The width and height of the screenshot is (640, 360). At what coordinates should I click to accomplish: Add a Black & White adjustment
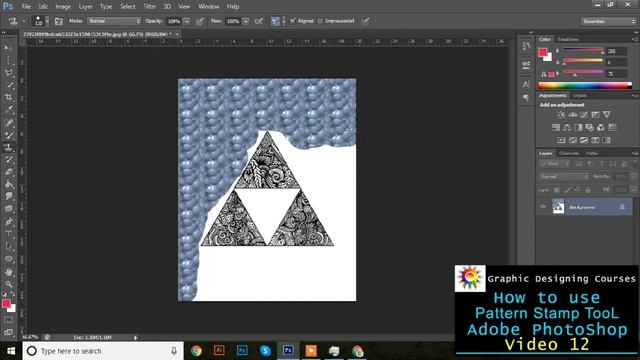tap(578, 127)
